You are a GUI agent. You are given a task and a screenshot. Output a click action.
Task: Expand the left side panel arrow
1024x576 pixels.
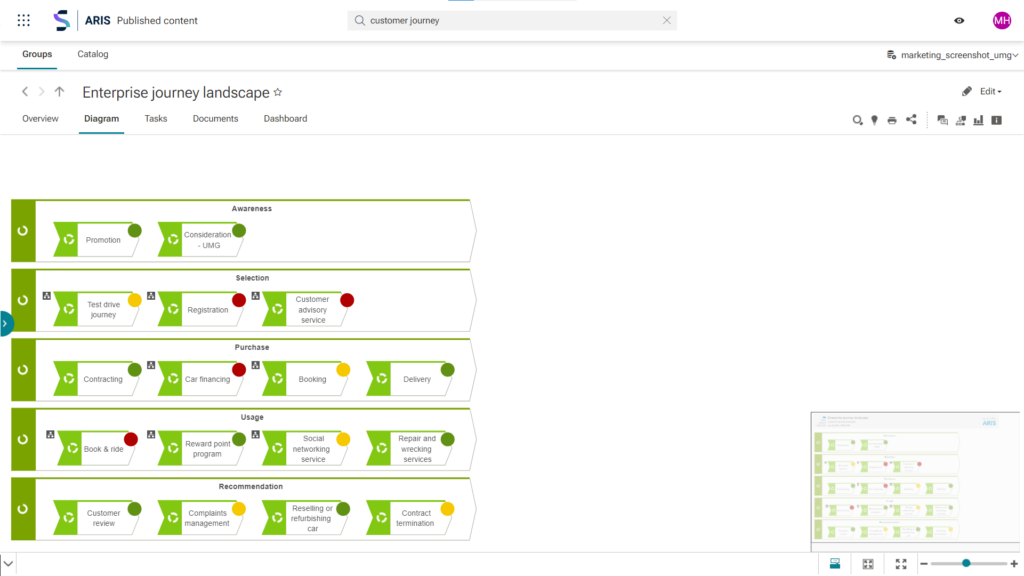coord(5,323)
